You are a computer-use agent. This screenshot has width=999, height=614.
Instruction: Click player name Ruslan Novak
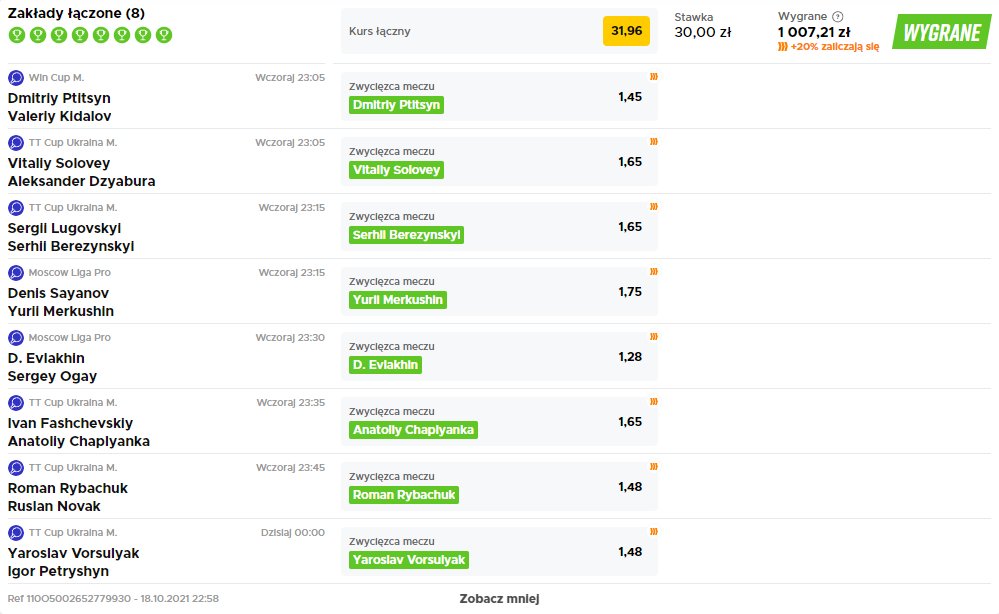tap(54, 506)
